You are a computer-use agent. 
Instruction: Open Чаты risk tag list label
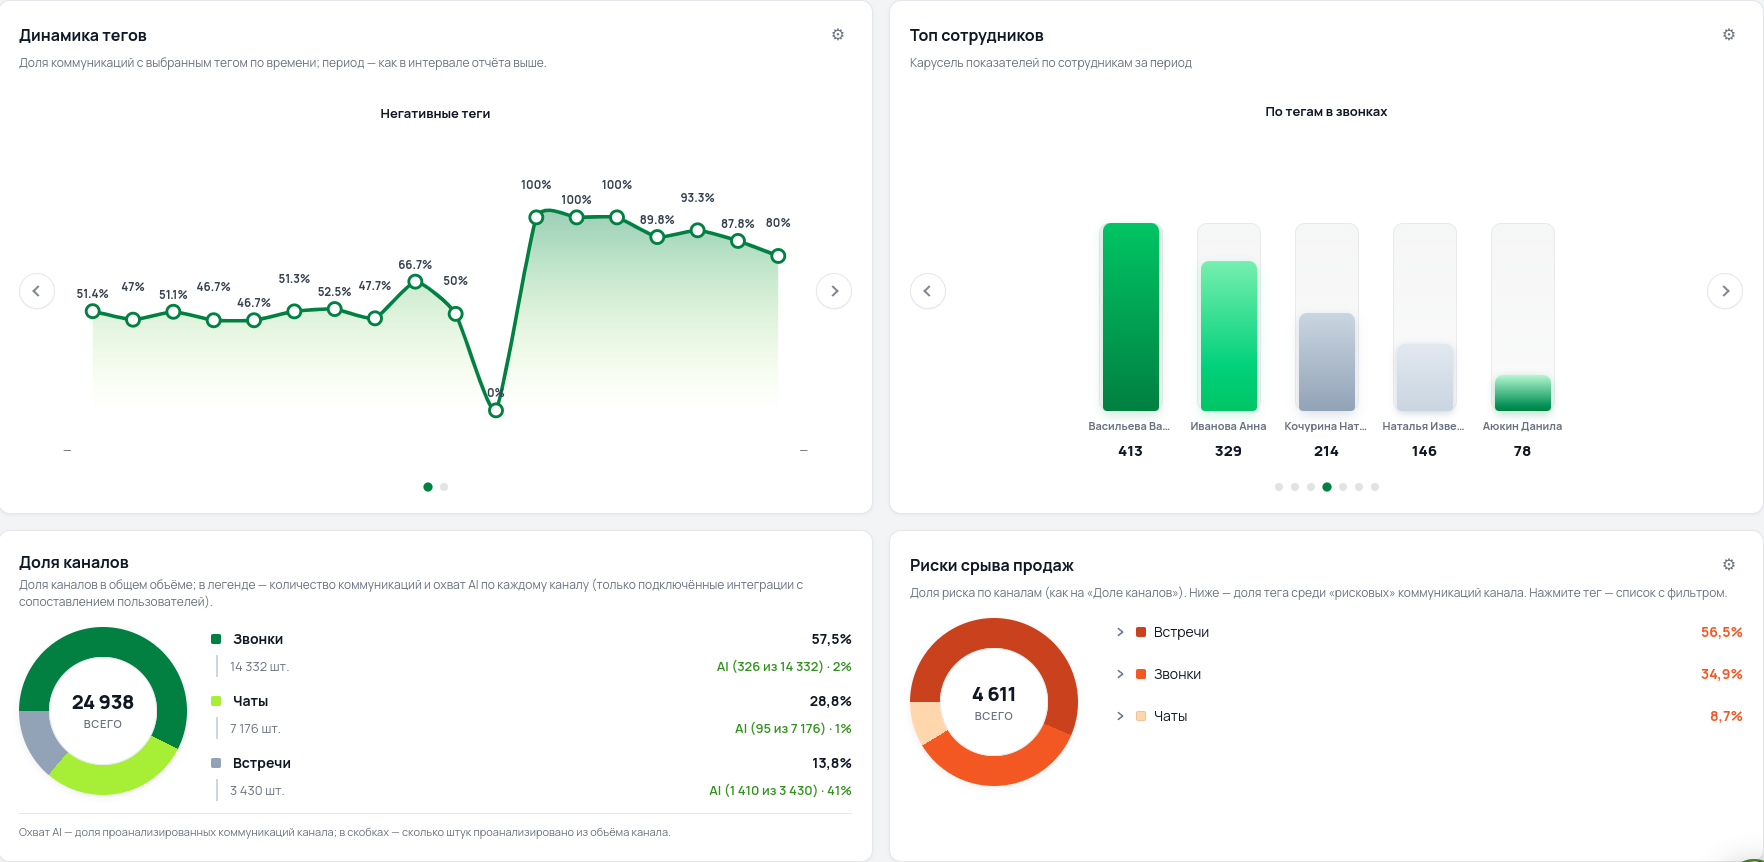point(1170,716)
